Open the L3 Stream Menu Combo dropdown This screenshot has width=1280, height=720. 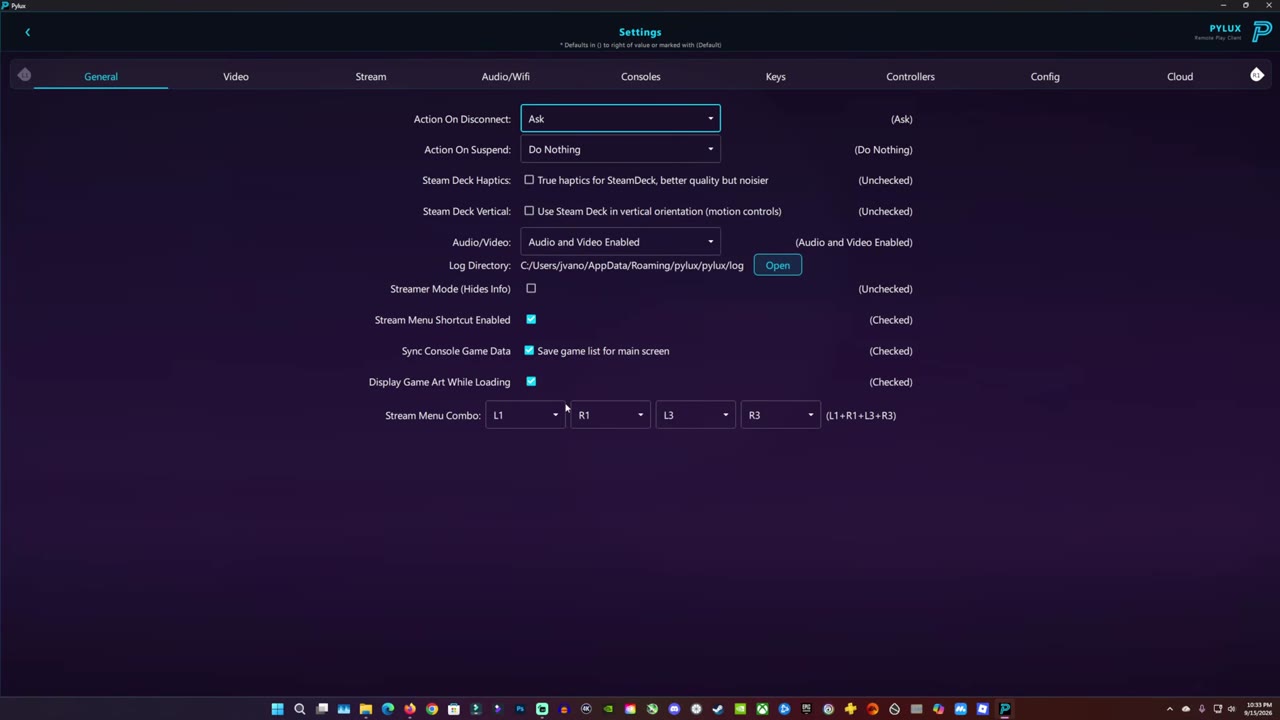pos(696,415)
